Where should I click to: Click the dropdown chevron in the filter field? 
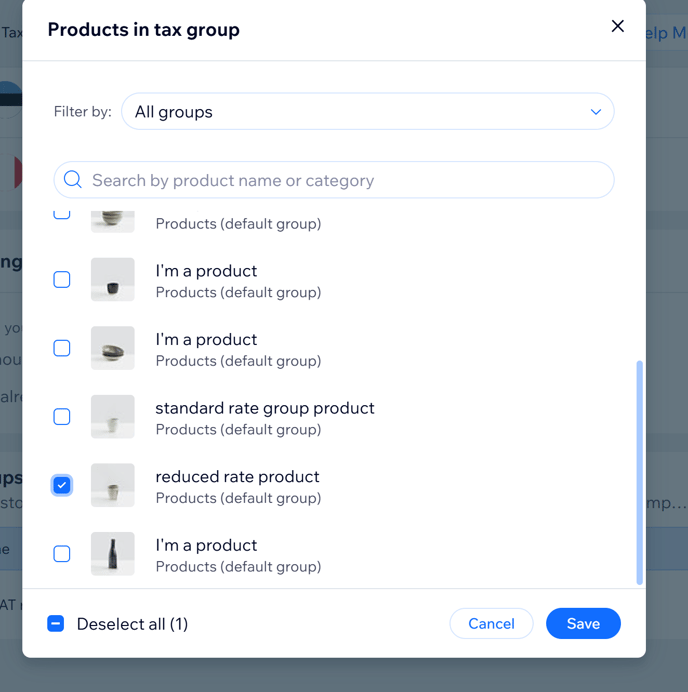[x=596, y=112]
